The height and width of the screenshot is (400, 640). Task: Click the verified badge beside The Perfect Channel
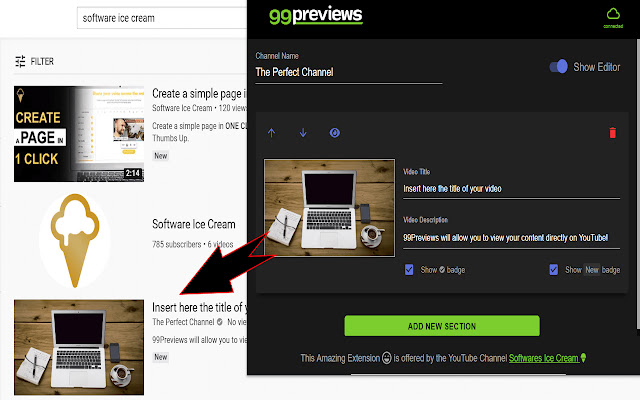[x=220, y=322]
